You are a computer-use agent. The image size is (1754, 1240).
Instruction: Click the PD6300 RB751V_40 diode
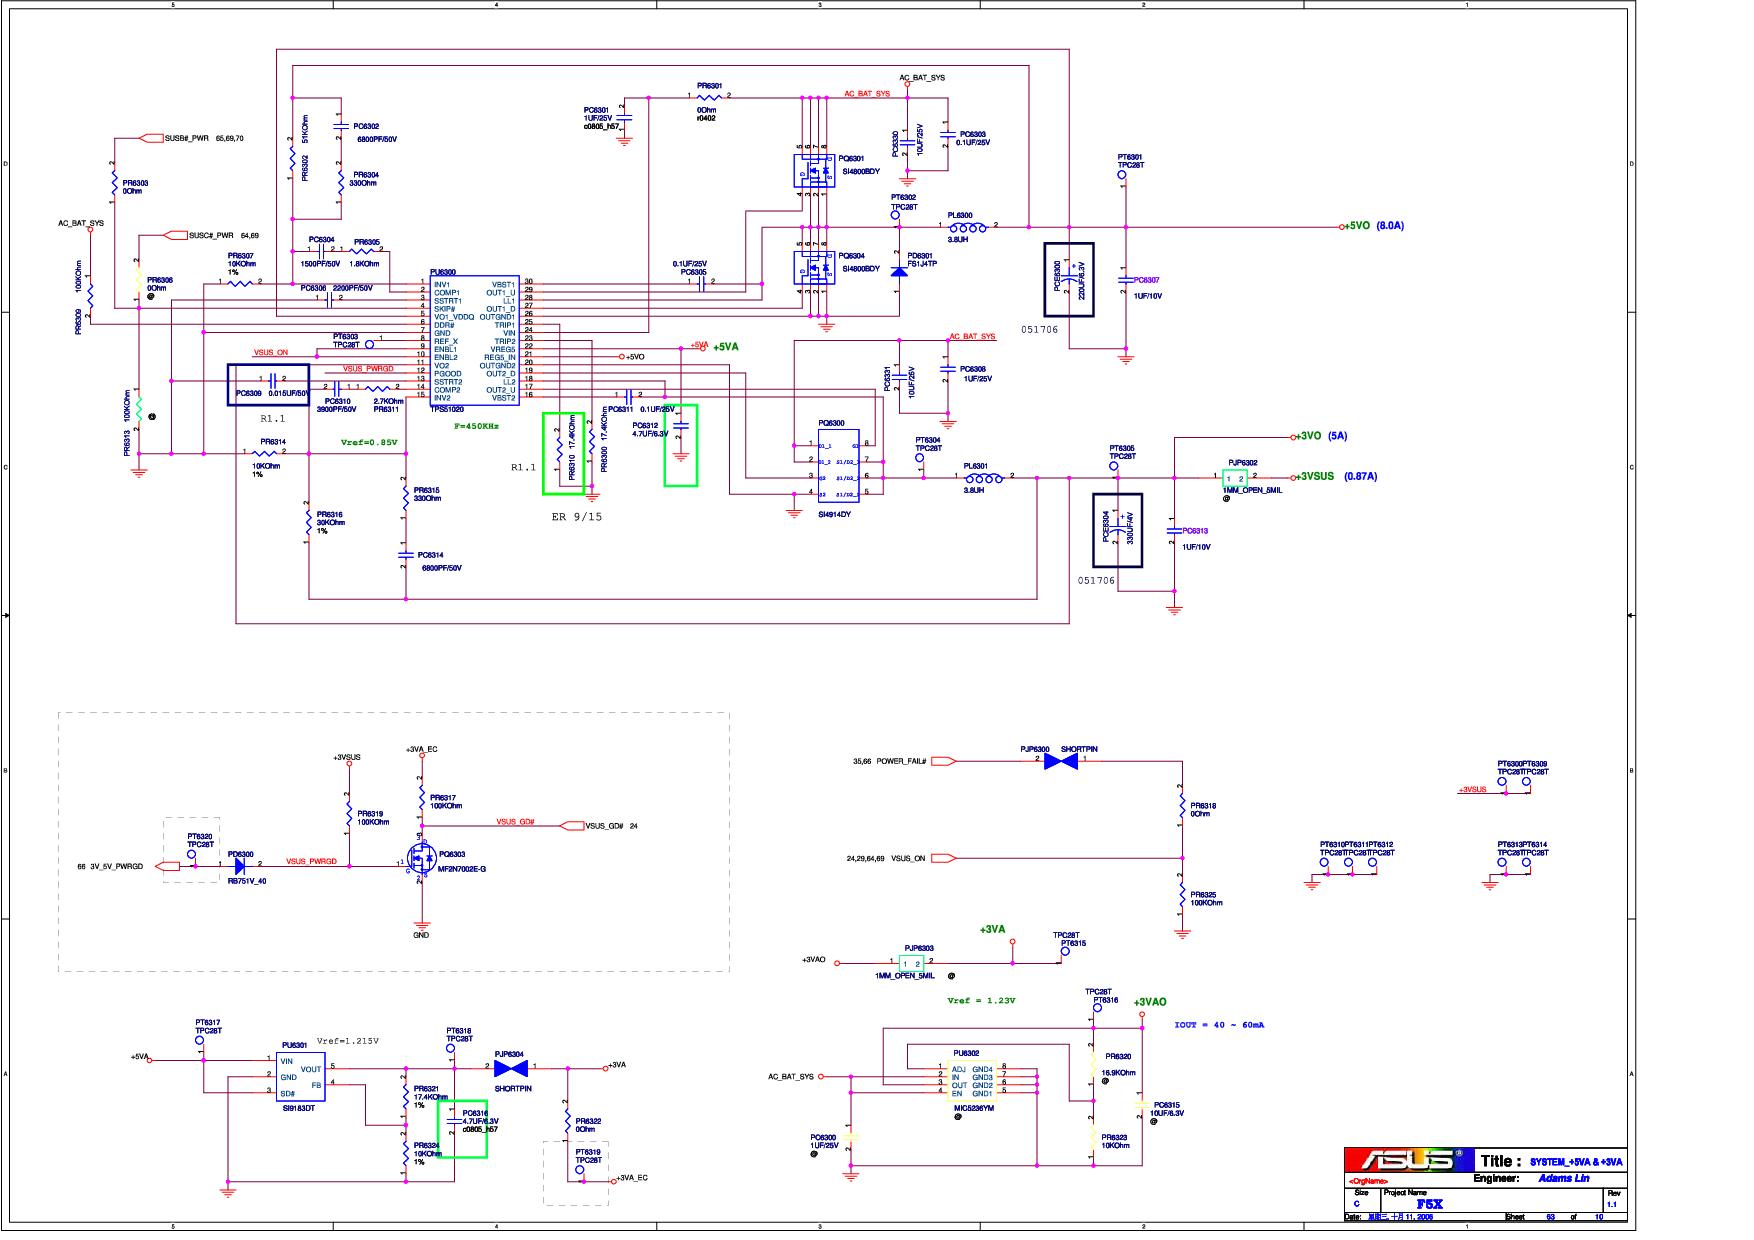click(239, 866)
